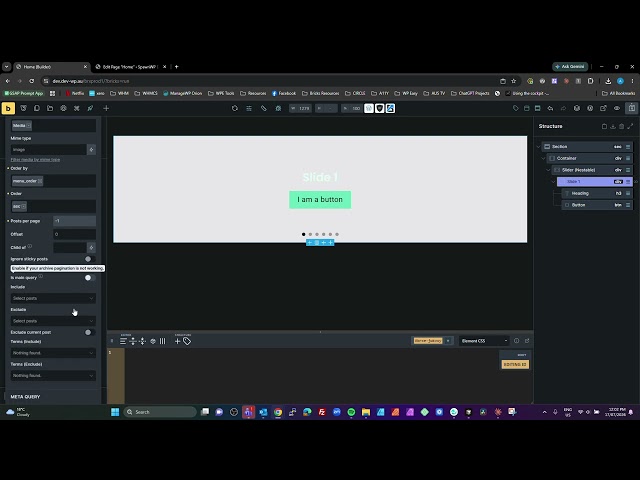This screenshot has height=480, width=640.
Task: Click the save icon at far right of toolbar
Action: click(632, 108)
